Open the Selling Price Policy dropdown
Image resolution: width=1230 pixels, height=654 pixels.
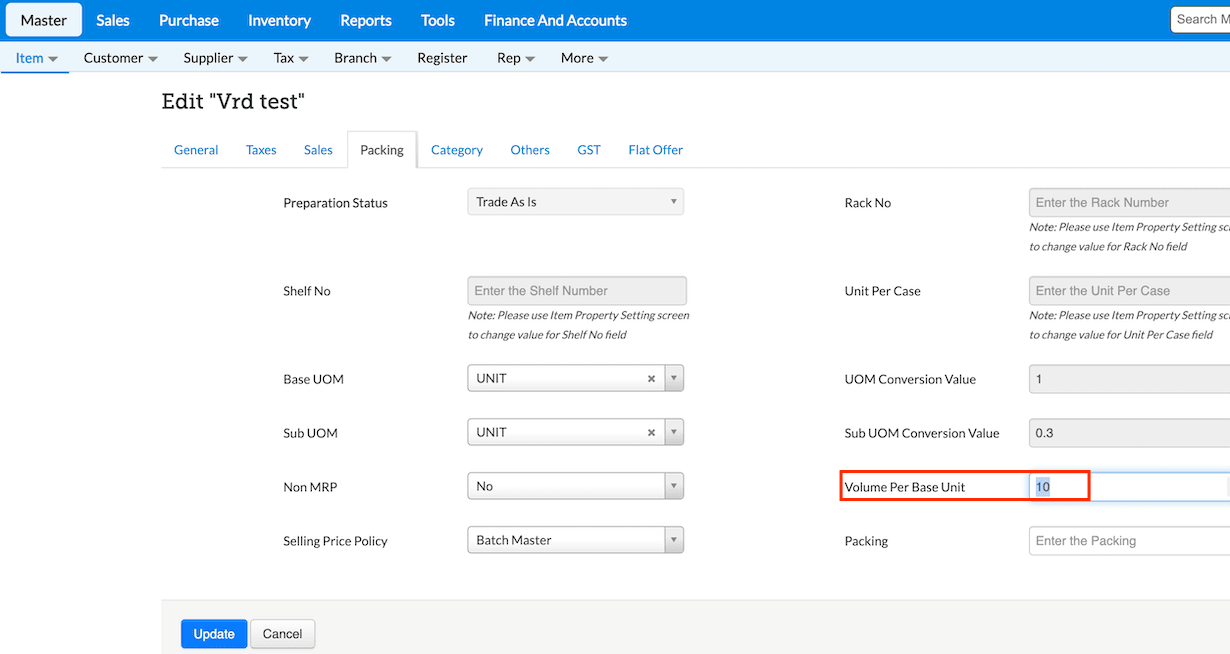click(575, 540)
